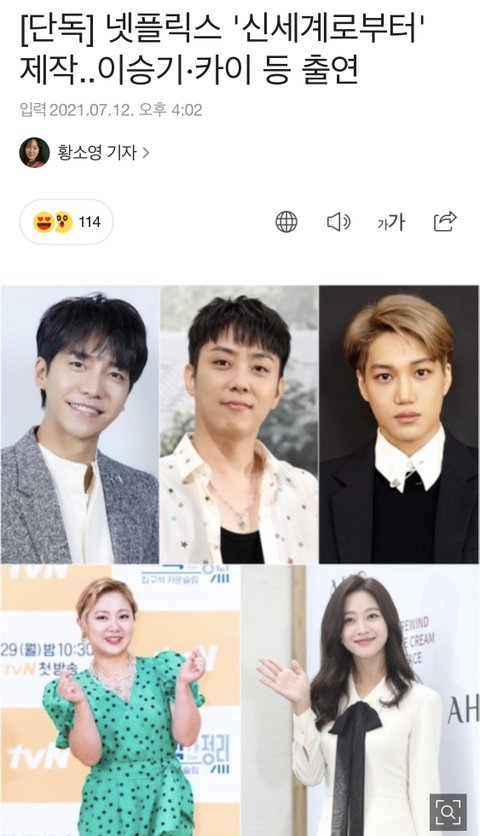Tap the heart-eyes emoji reaction

pyautogui.click(x=43, y=222)
